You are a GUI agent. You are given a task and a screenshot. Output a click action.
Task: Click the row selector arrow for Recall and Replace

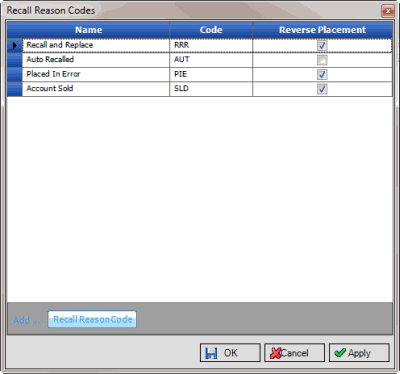pos(15,45)
